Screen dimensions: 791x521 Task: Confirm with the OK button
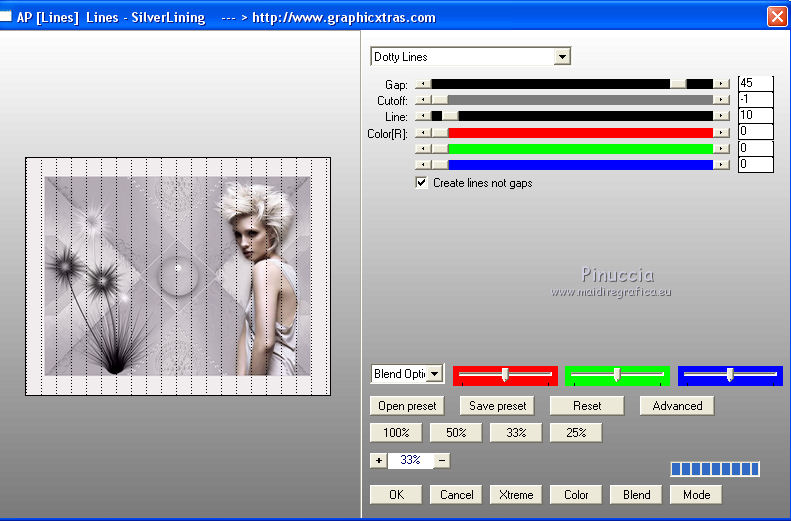pos(396,495)
